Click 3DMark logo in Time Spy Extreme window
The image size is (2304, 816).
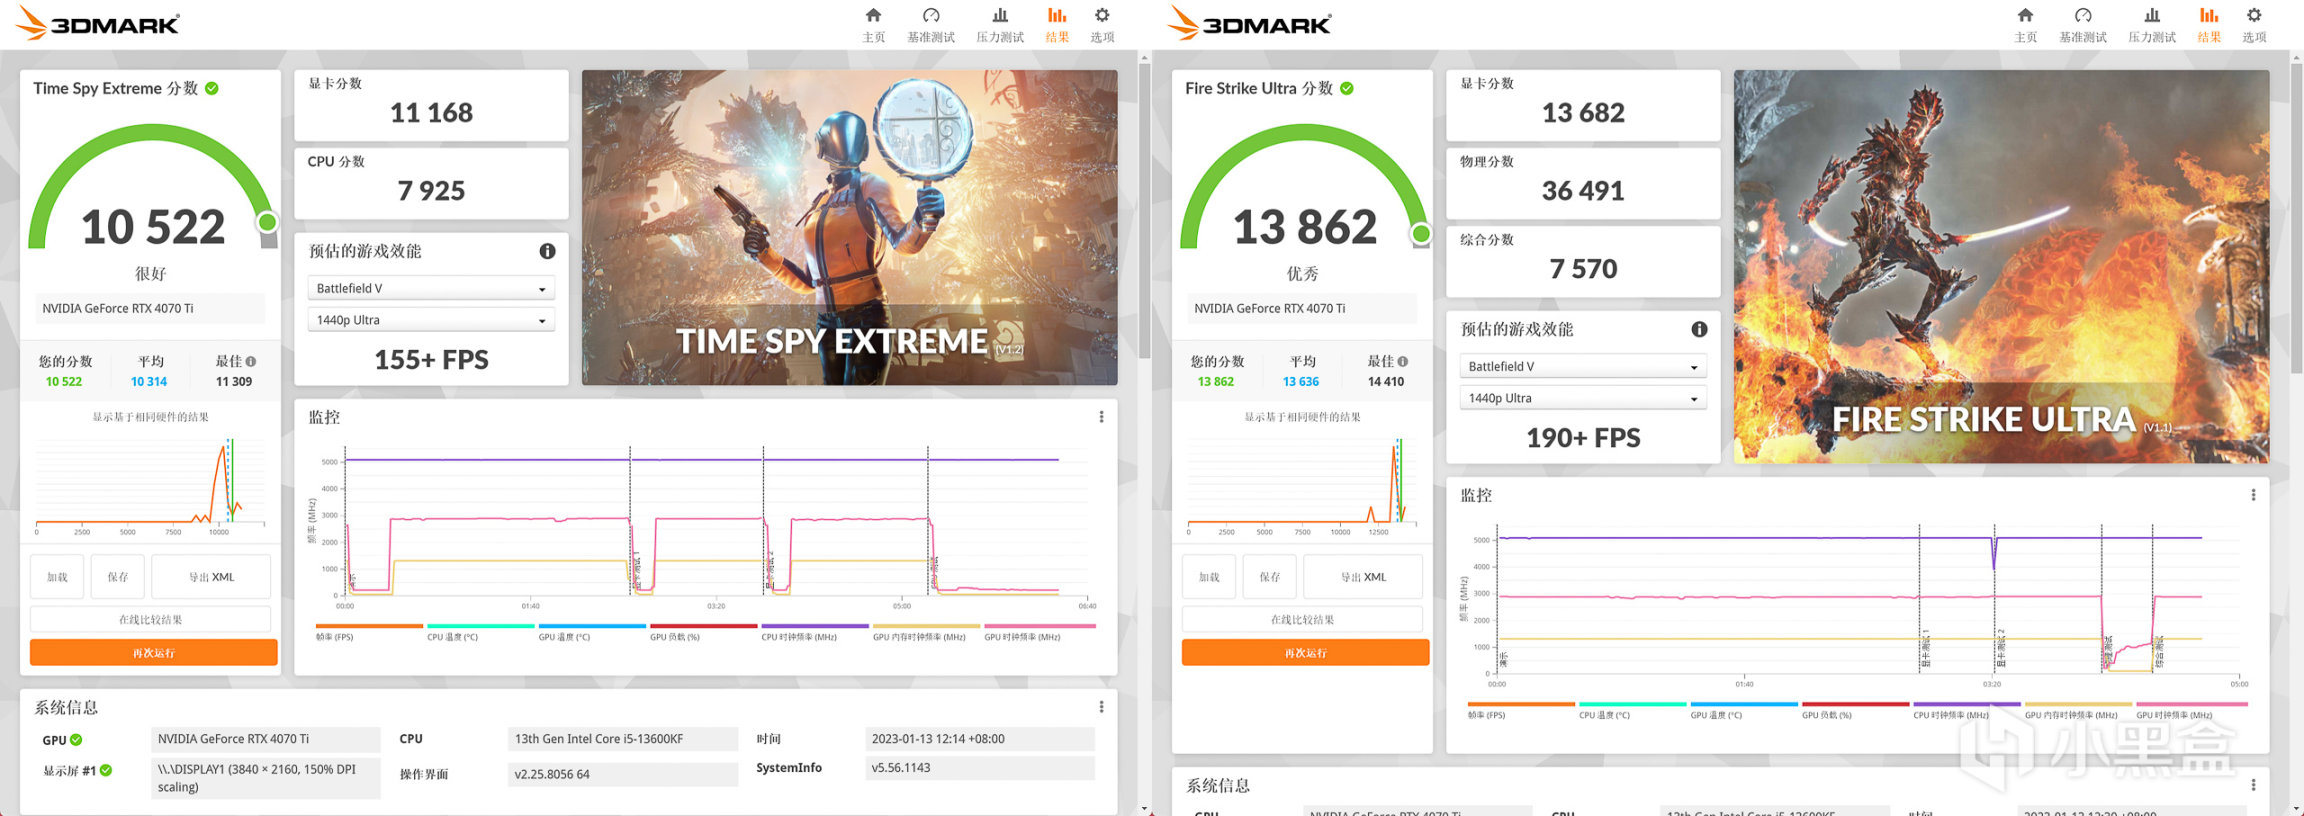99,23
